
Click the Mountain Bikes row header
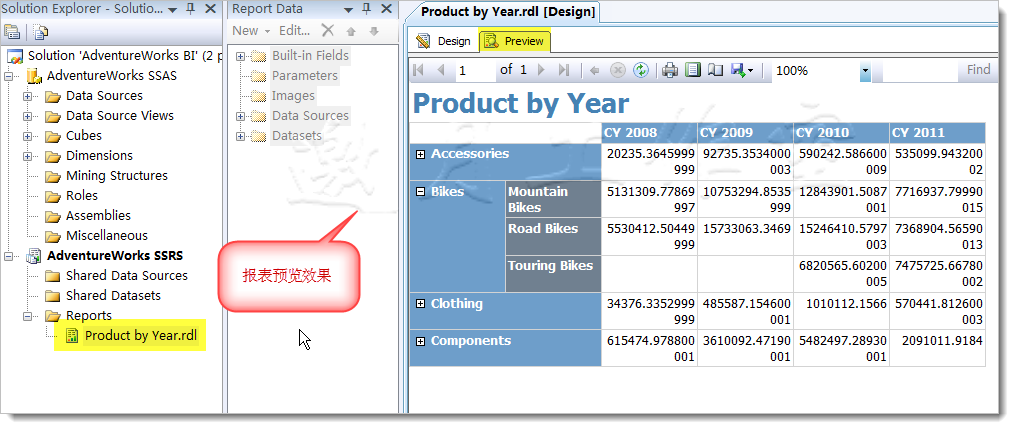(x=554, y=199)
